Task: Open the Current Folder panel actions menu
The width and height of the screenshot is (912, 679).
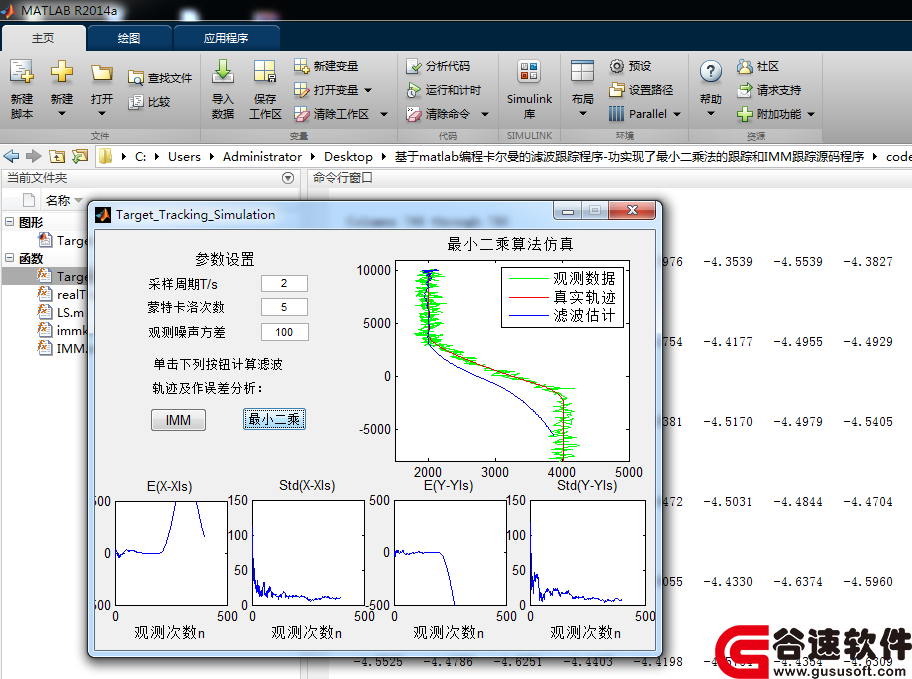Action: click(288, 178)
